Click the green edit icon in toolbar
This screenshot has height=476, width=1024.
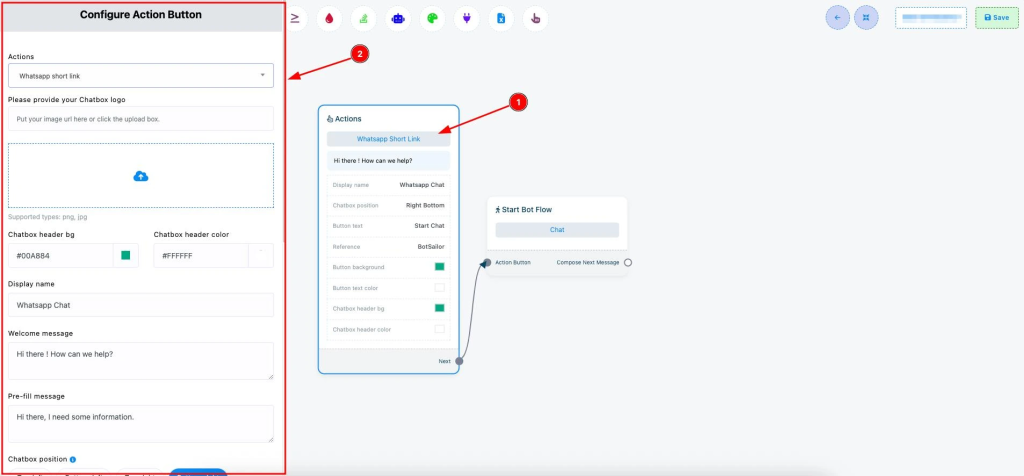(362, 18)
